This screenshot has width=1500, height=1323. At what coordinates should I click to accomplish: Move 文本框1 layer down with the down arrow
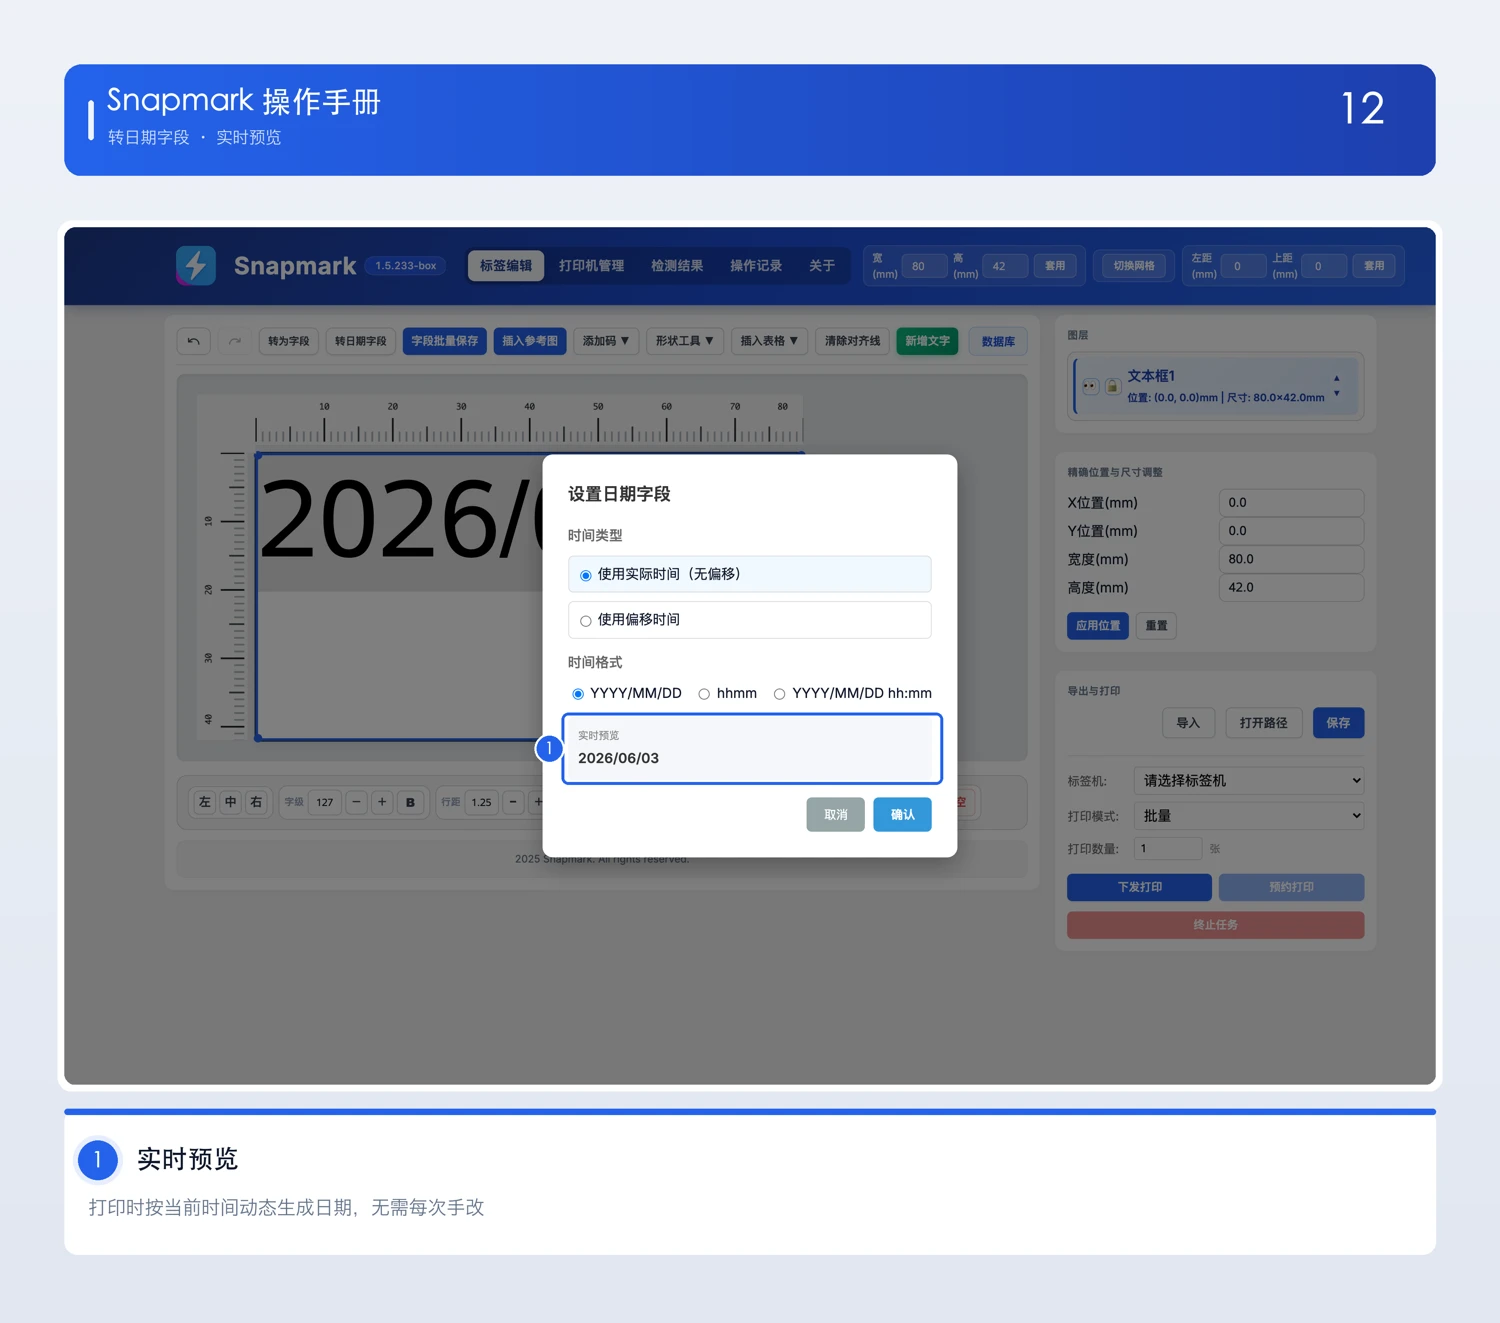[x=1337, y=394]
